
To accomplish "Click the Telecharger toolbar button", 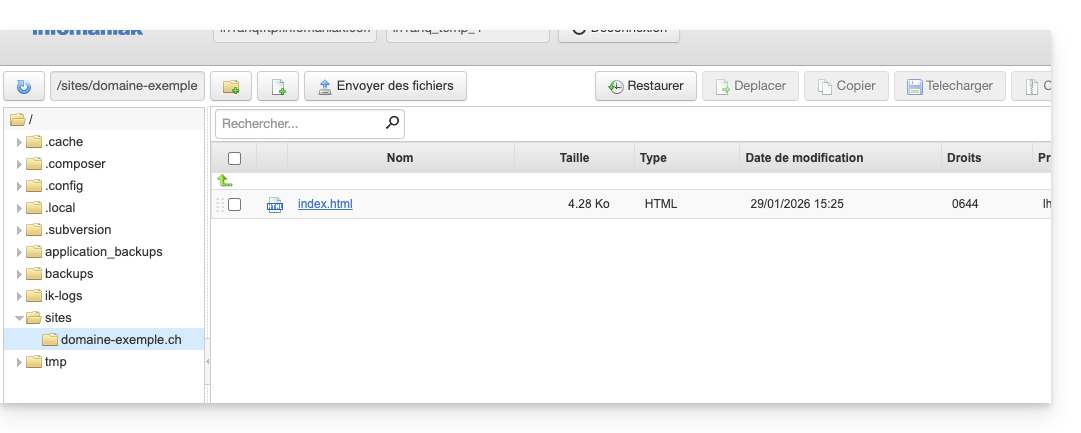I will tap(948, 86).
